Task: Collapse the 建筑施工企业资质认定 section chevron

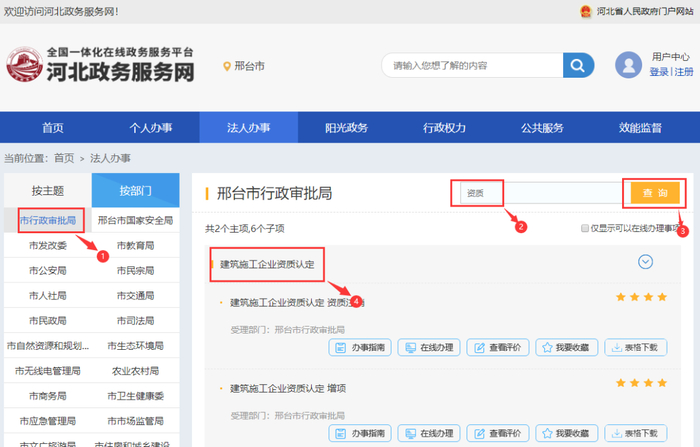Action: click(645, 262)
